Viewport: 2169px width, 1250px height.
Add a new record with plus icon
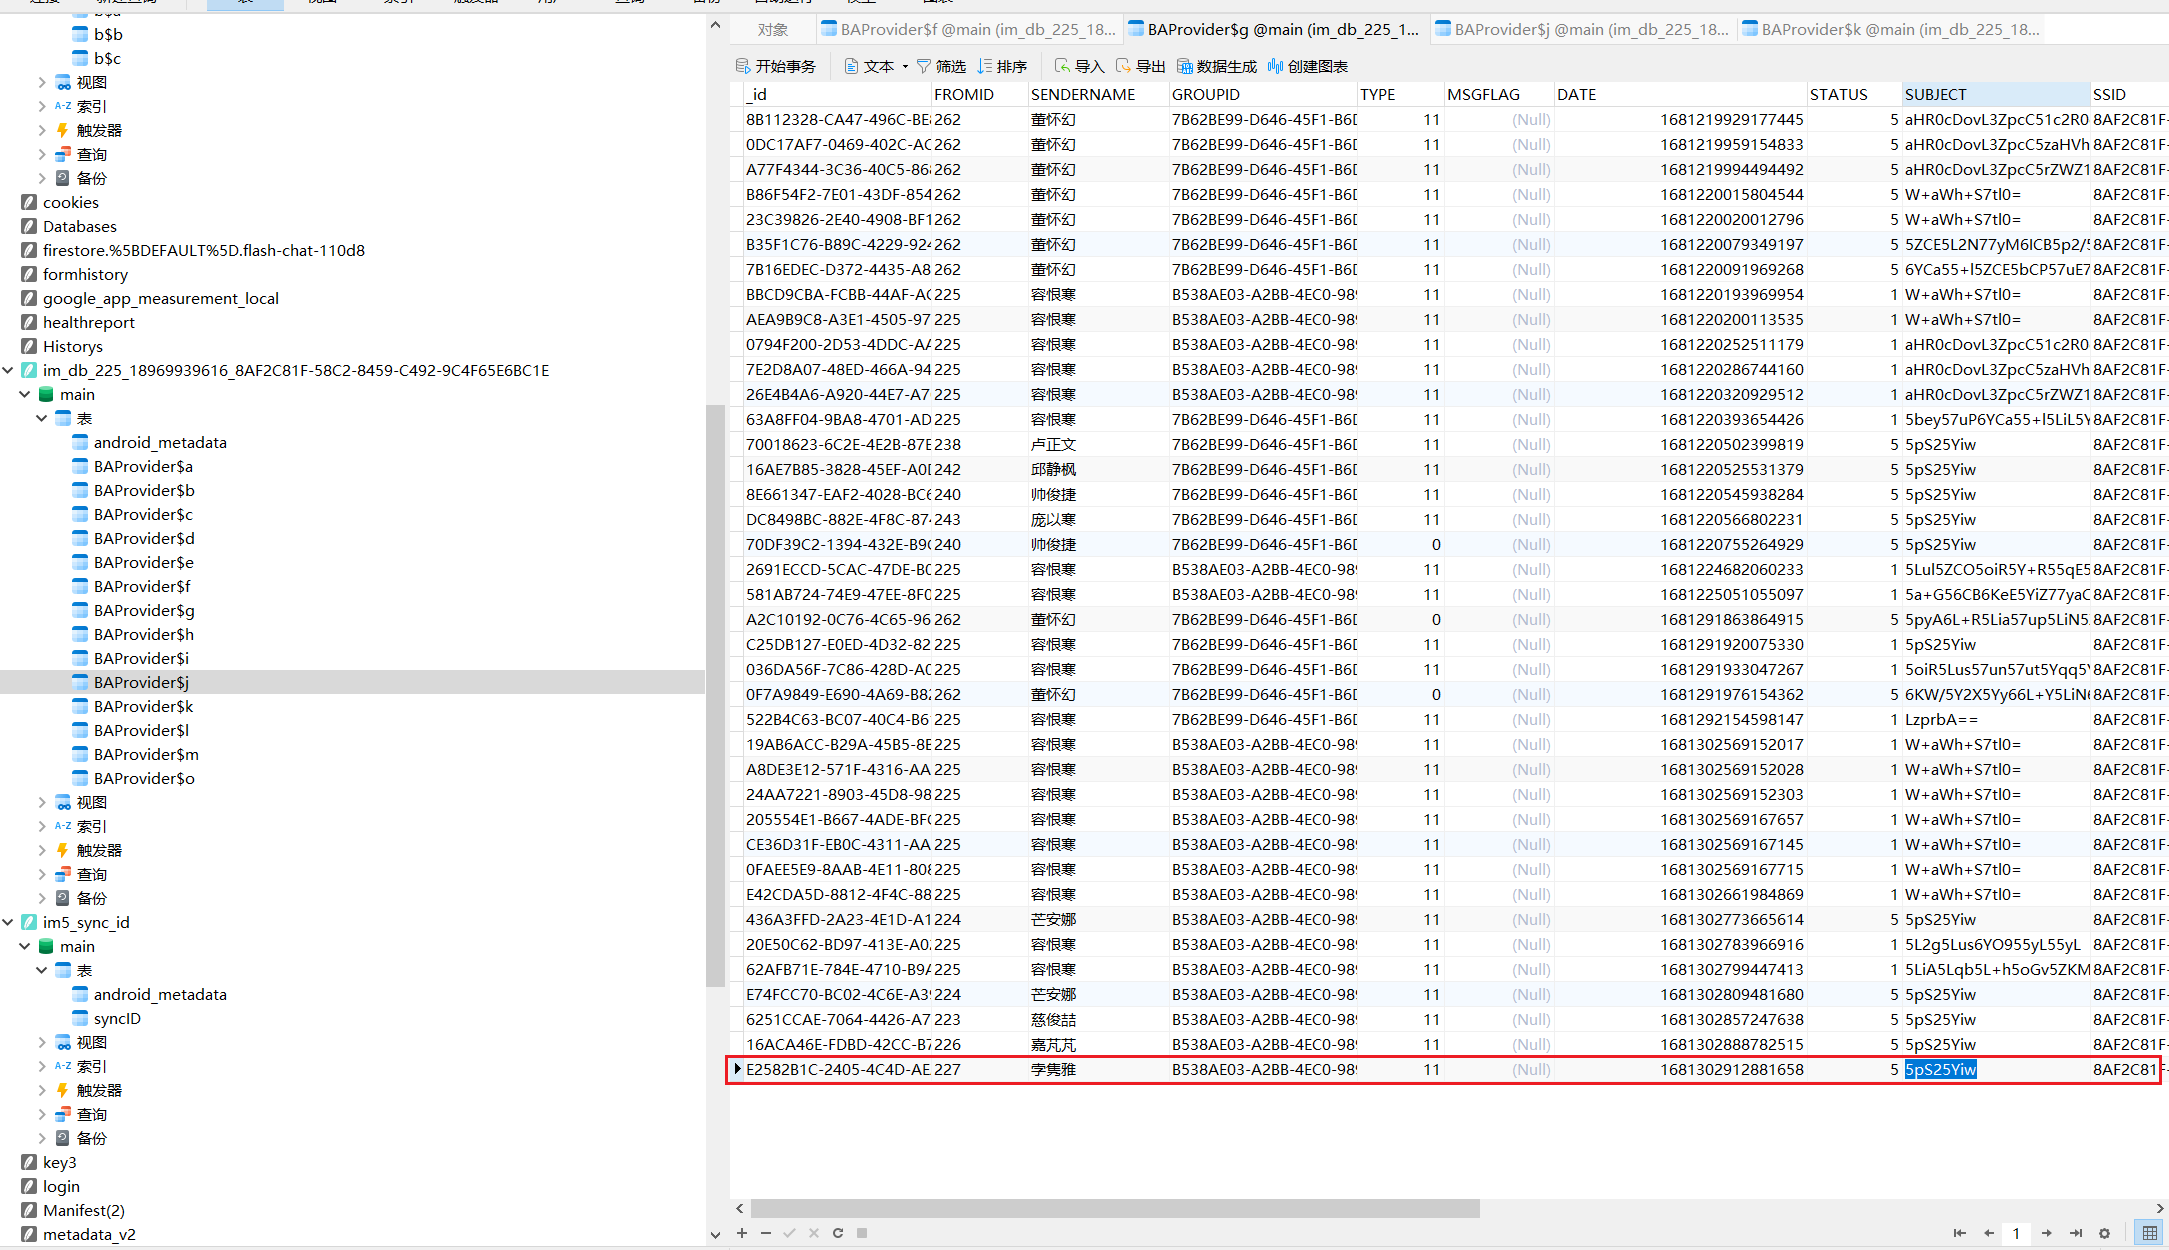(x=742, y=1233)
